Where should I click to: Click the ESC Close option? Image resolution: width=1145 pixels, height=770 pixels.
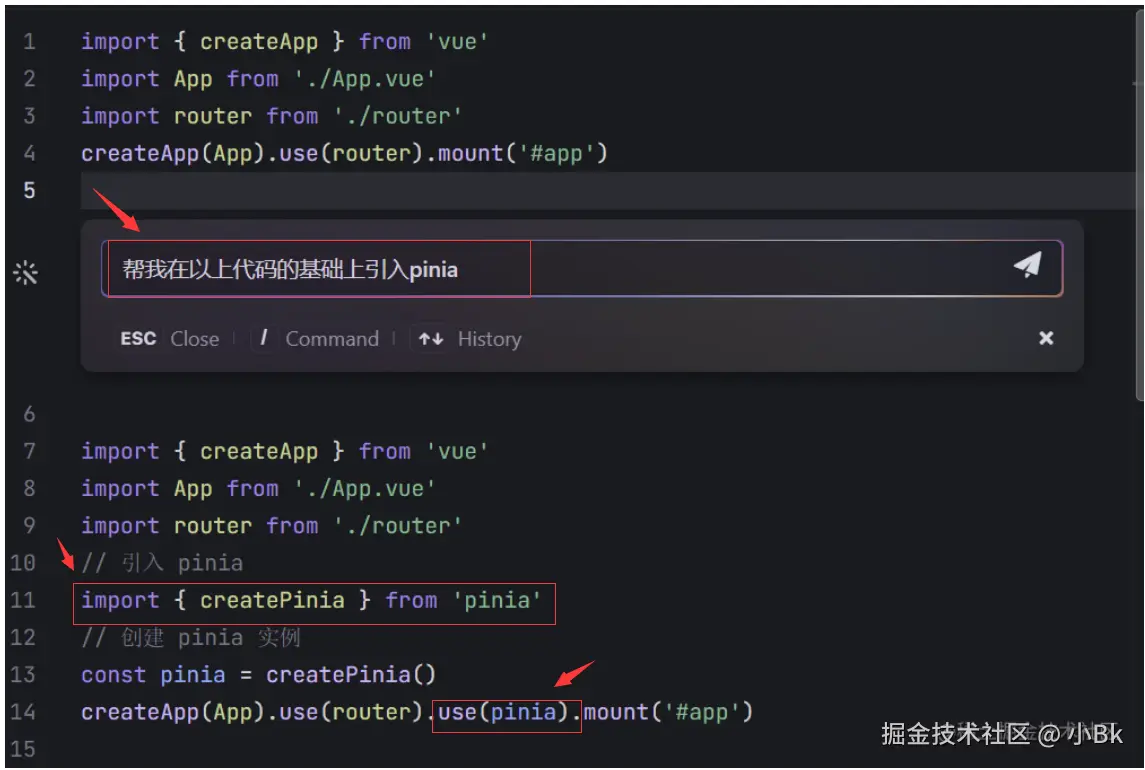point(169,339)
